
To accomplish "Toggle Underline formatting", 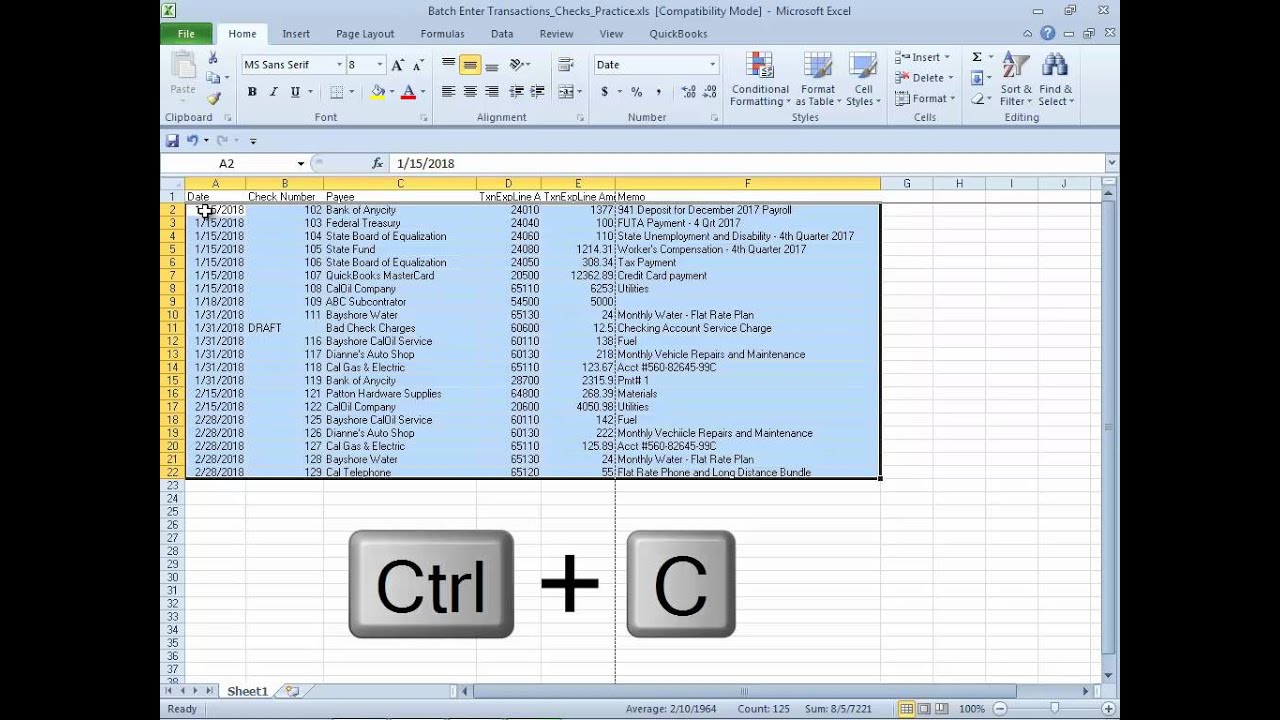I will click(x=295, y=92).
